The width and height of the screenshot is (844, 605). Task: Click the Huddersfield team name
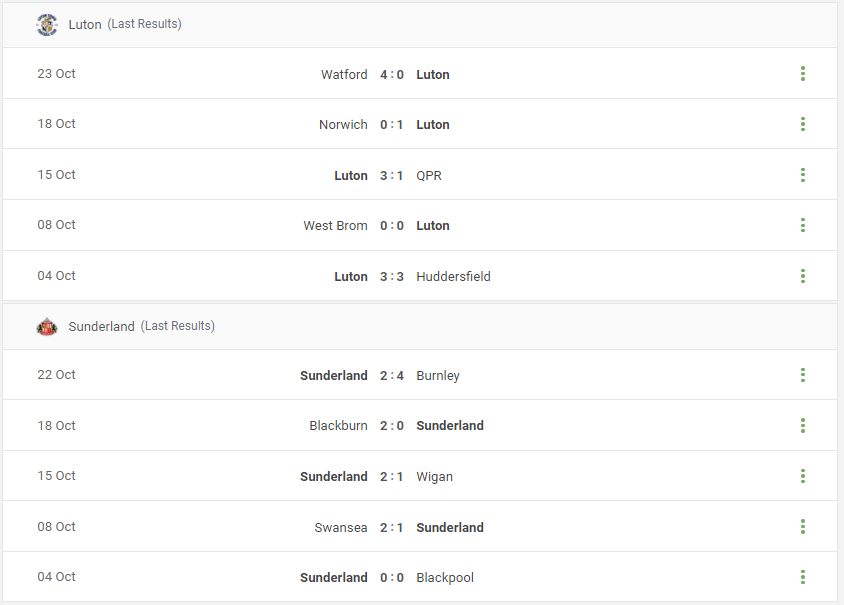point(453,277)
